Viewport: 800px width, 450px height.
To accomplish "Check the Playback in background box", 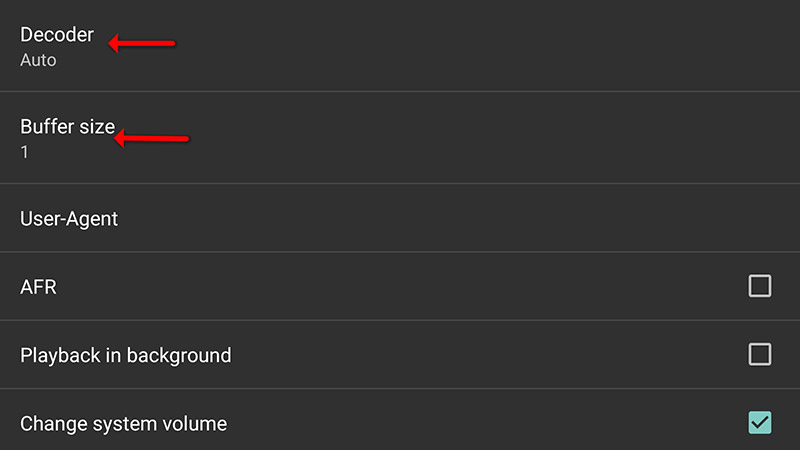I will [x=760, y=354].
